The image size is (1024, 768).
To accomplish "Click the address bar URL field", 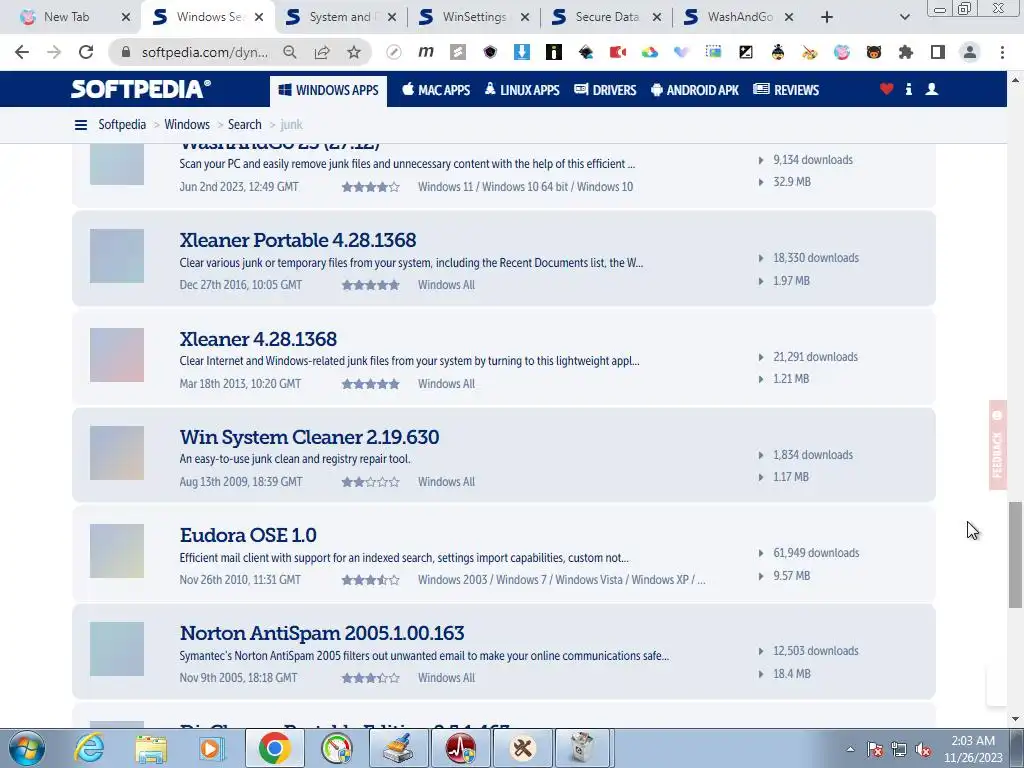I will (204, 52).
